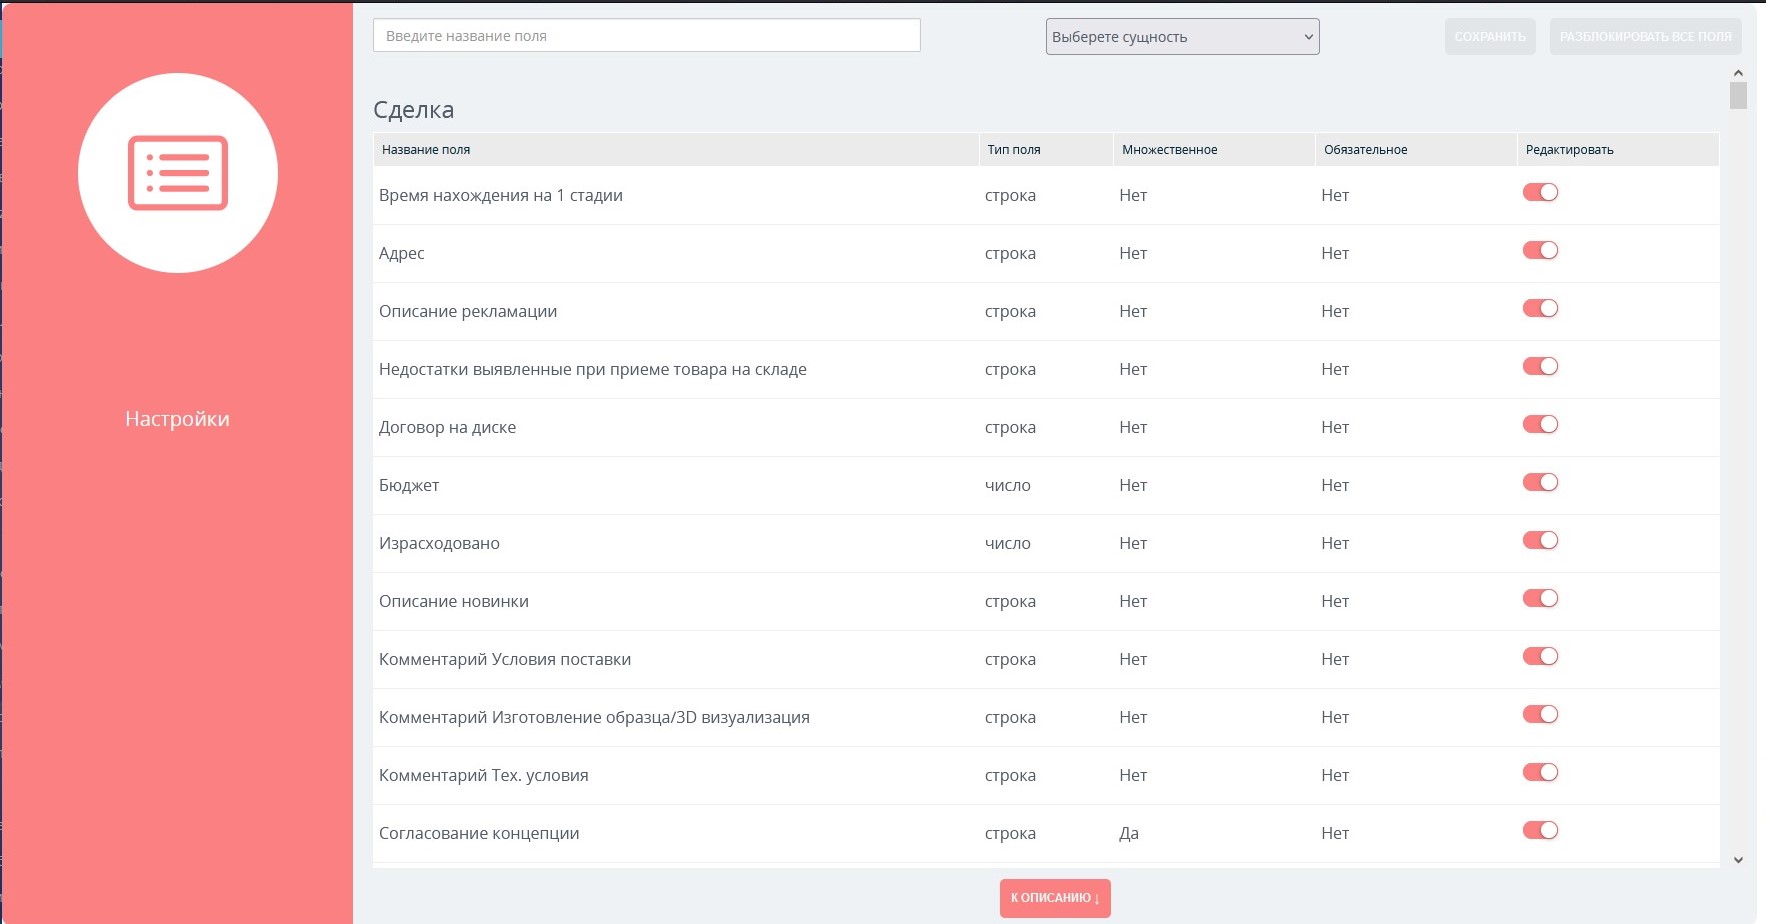
Task: Toggle editing for Договор на диске
Action: 1540,425
